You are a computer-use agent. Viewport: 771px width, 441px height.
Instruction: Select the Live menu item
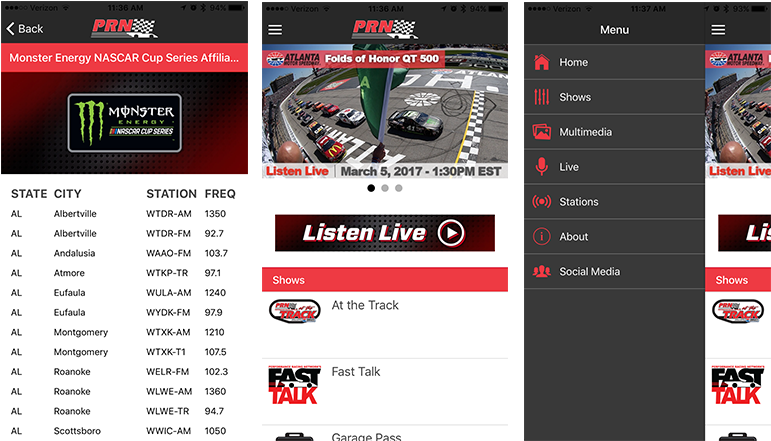tap(614, 167)
